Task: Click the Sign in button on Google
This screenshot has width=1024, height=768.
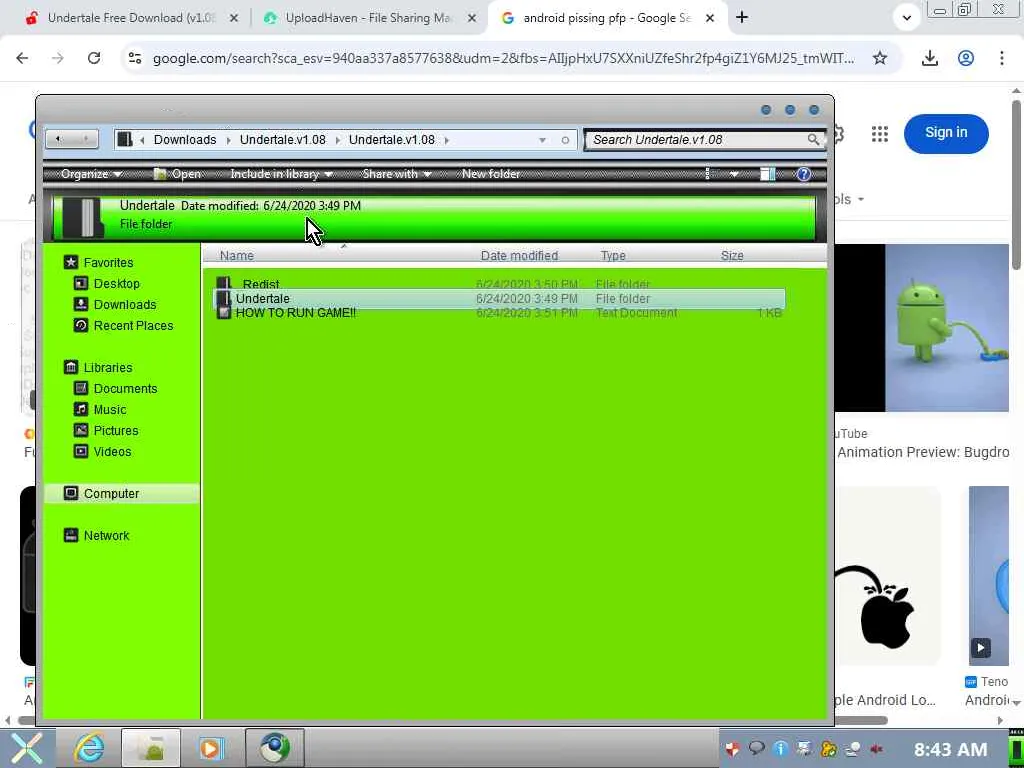Action: pyautogui.click(x=946, y=133)
